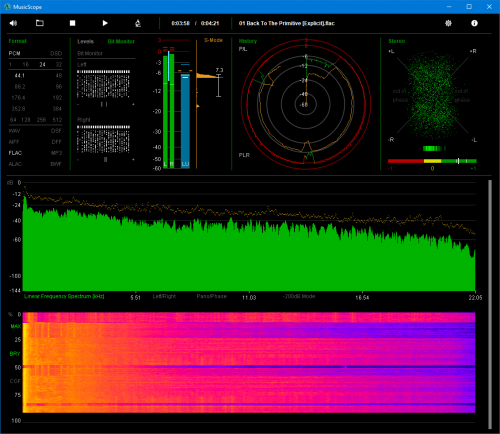
Task: Click the stereo correlation meter bar
Action: point(432,161)
